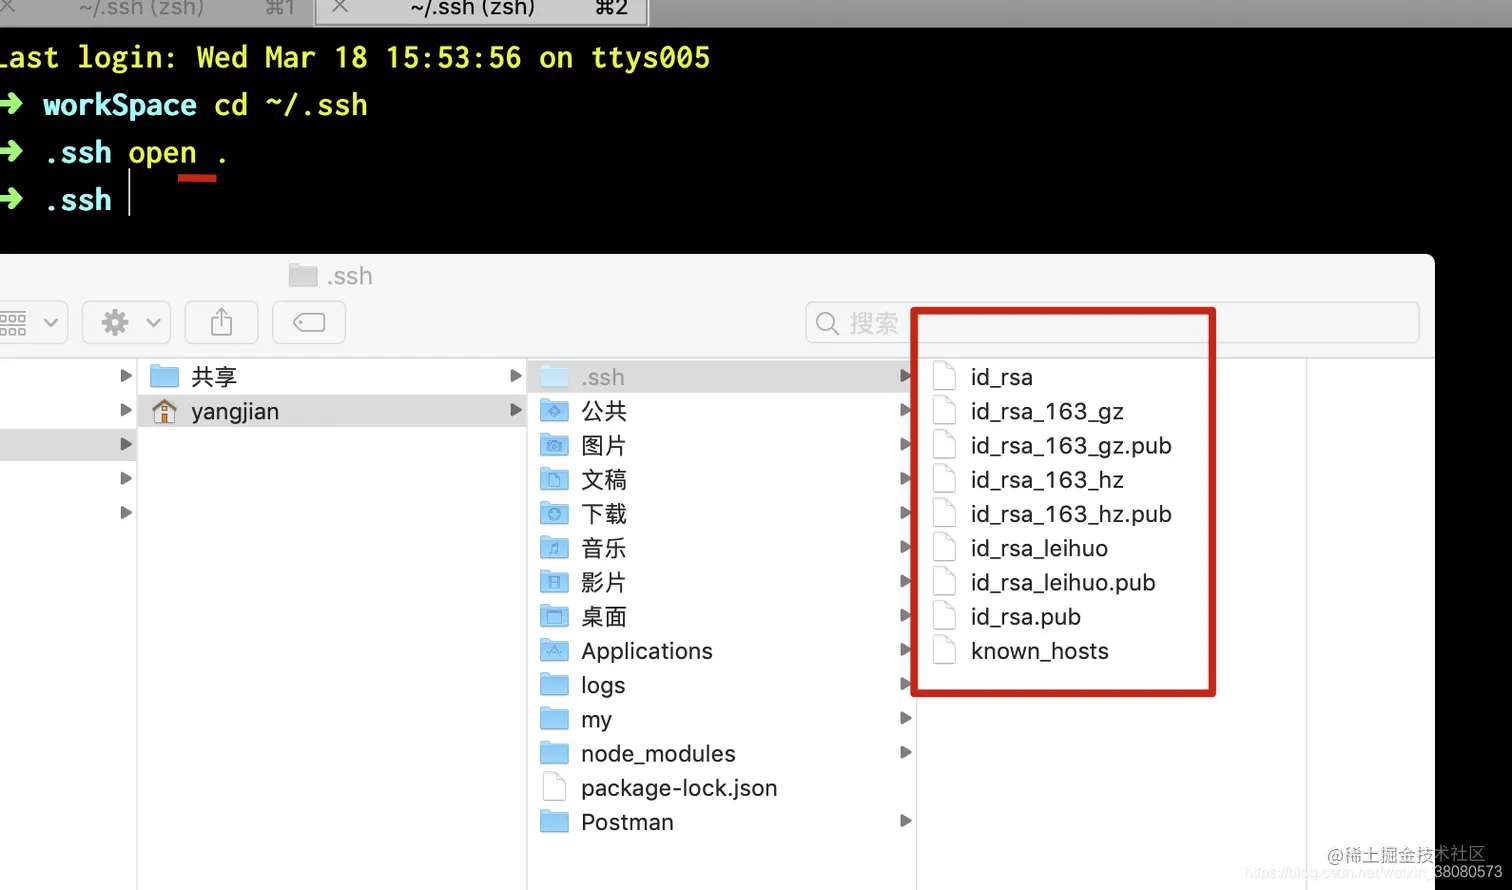Screen dimensions: 1512x890
Task: Click the Finder search field
Action: [x=1112, y=323]
